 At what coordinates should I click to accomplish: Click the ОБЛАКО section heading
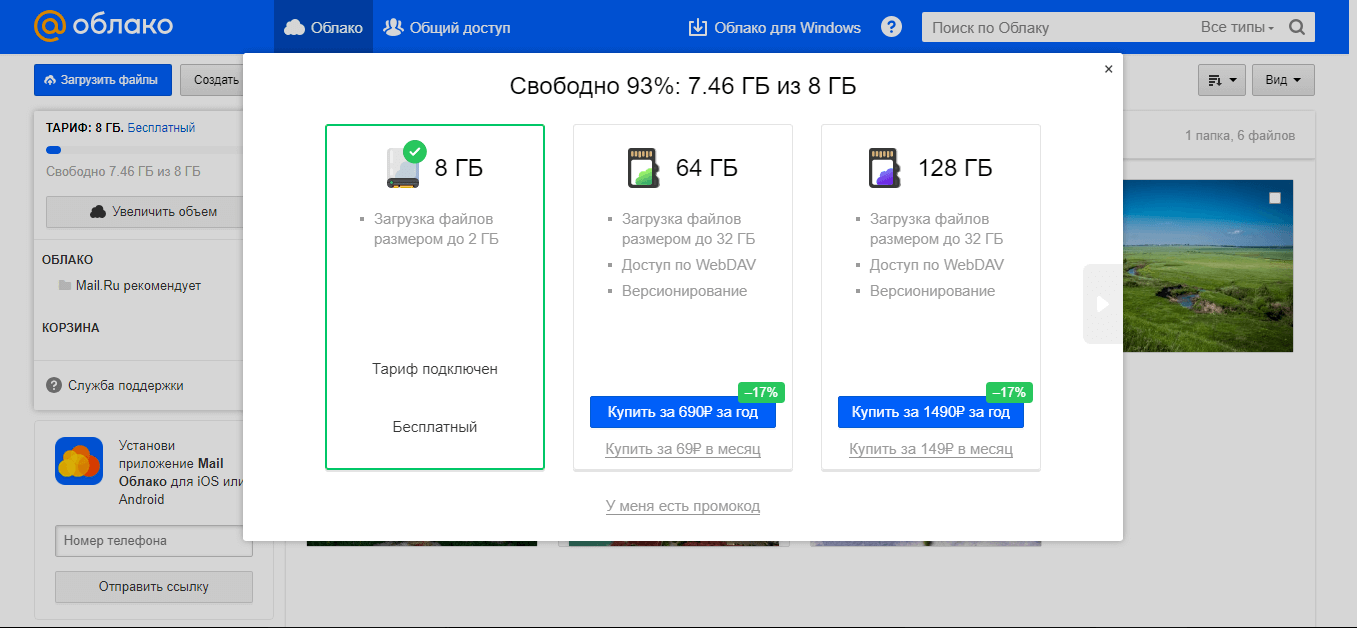click(x=67, y=260)
